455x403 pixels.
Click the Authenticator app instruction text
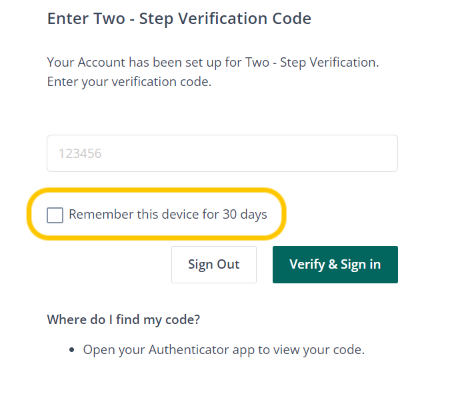(224, 350)
